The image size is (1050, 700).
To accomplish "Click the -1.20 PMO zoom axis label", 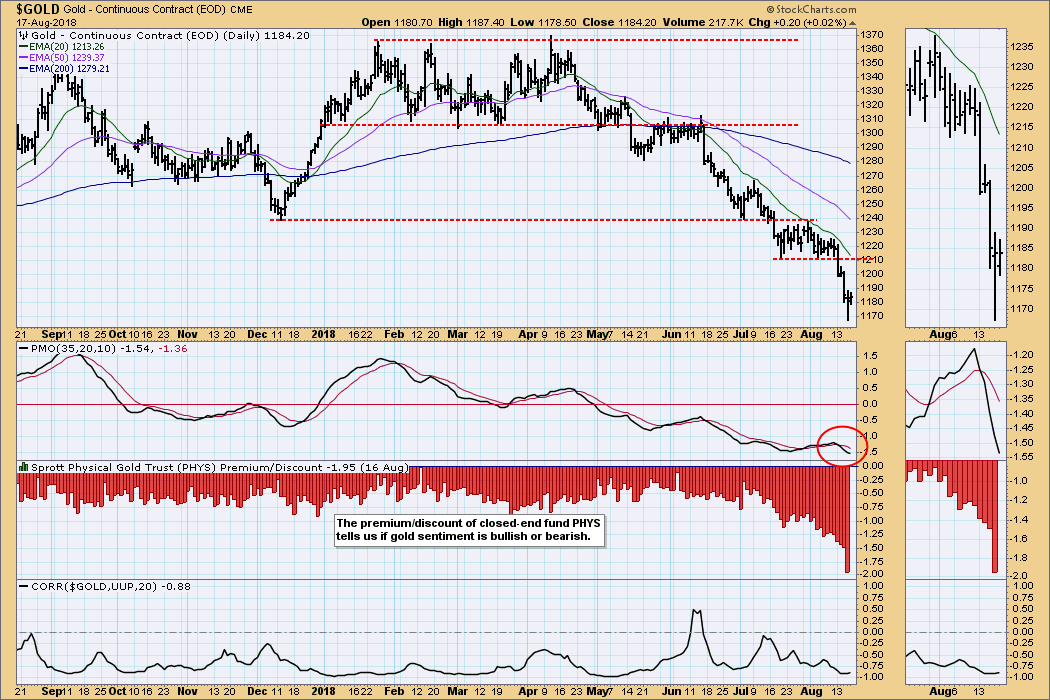I will [x=1021, y=355].
